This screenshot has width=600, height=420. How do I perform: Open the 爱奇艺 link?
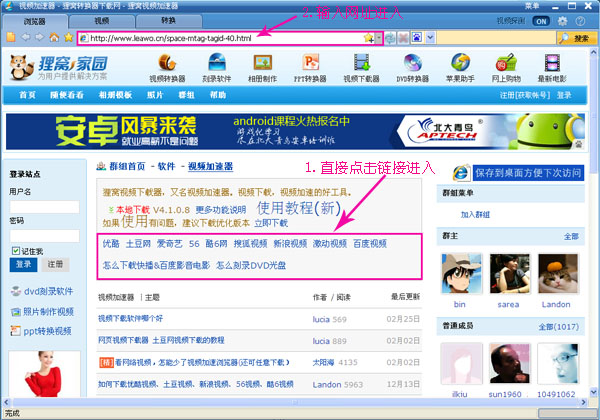pos(170,244)
